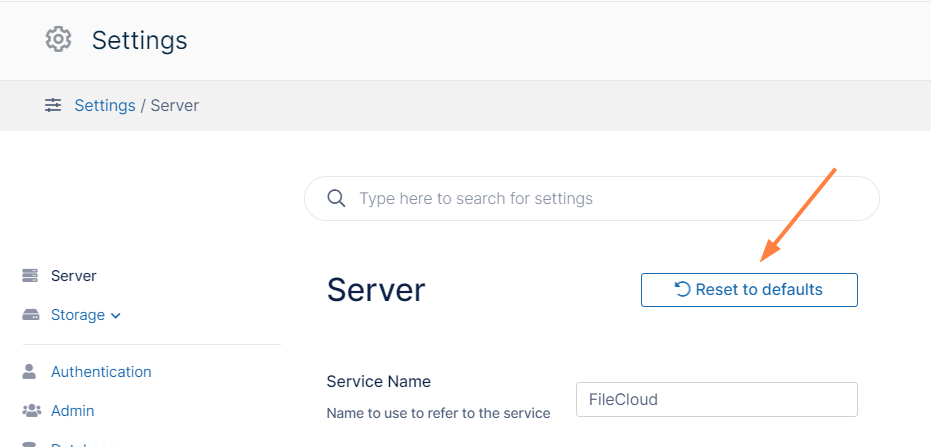Click the Server breadcrumb text
The image size is (931, 447).
point(175,105)
